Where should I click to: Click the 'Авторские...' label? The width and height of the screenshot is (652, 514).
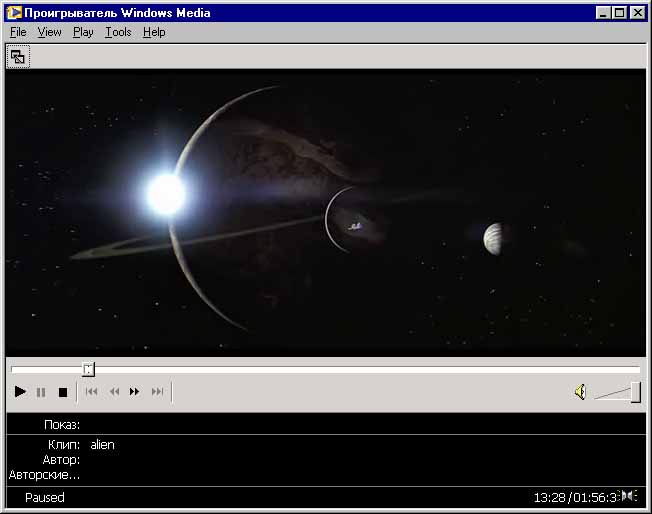click(44, 474)
